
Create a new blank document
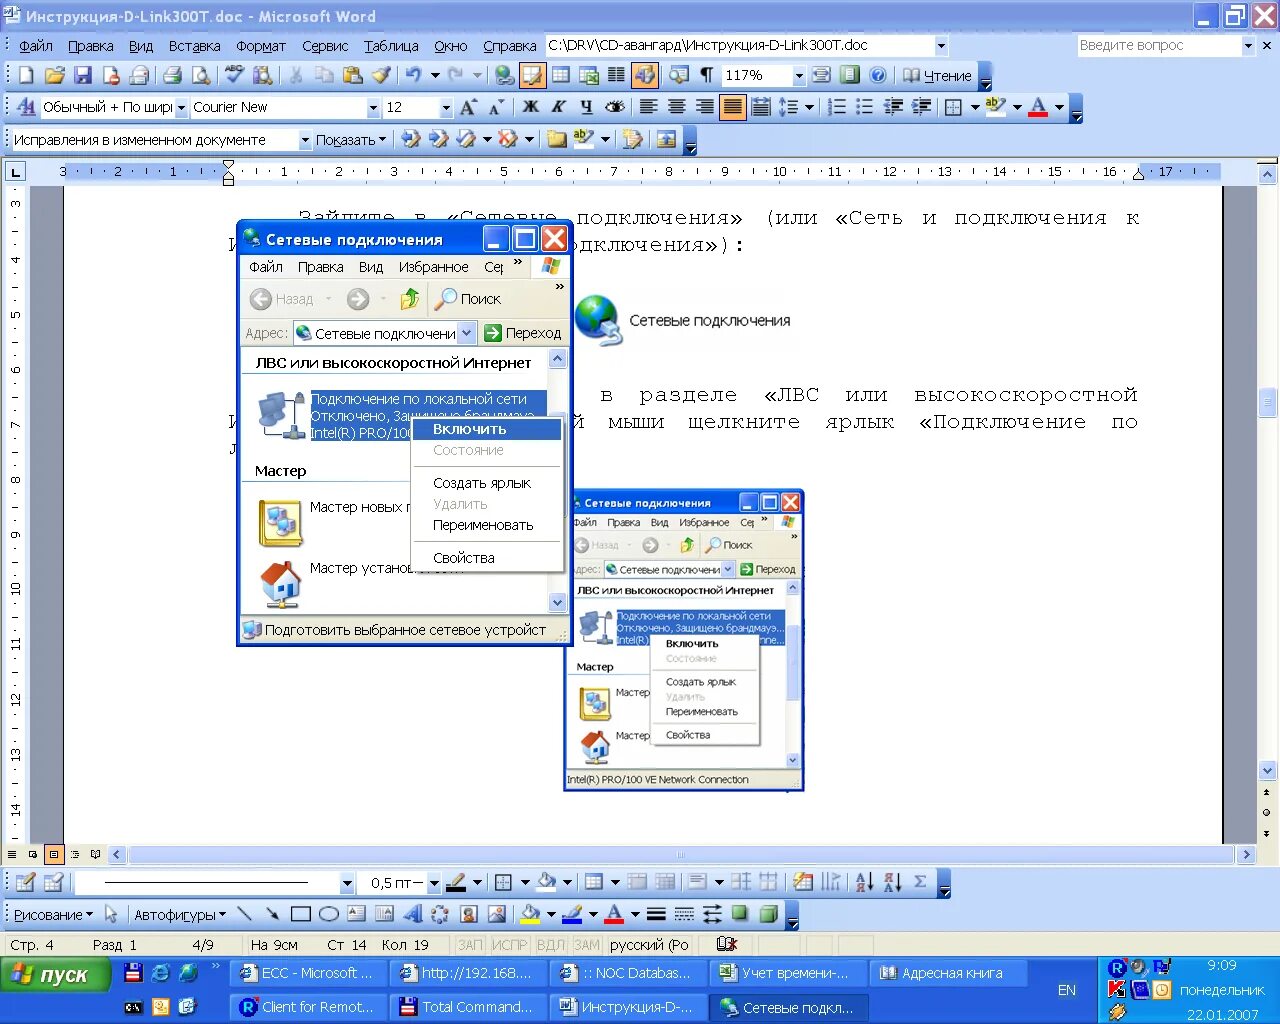(26, 75)
